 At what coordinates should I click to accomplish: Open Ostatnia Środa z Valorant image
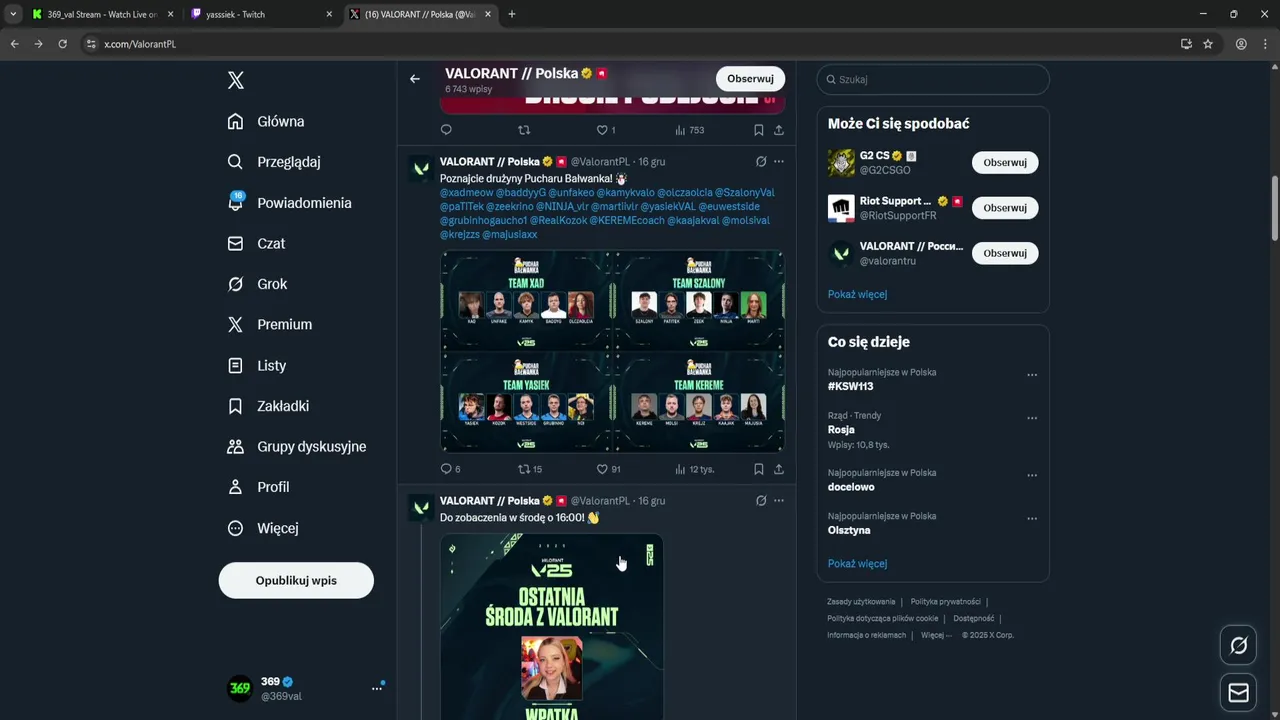click(x=551, y=627)
